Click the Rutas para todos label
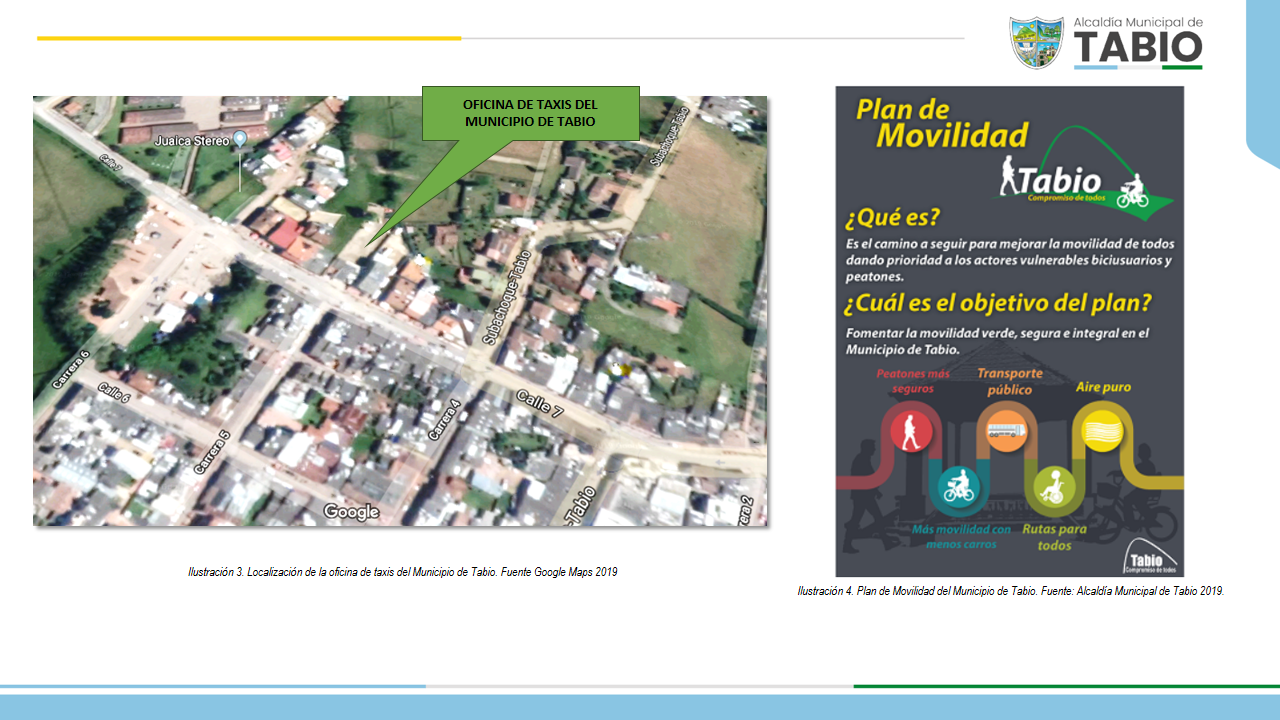 pyautogui.click(x=1055, y=537)
